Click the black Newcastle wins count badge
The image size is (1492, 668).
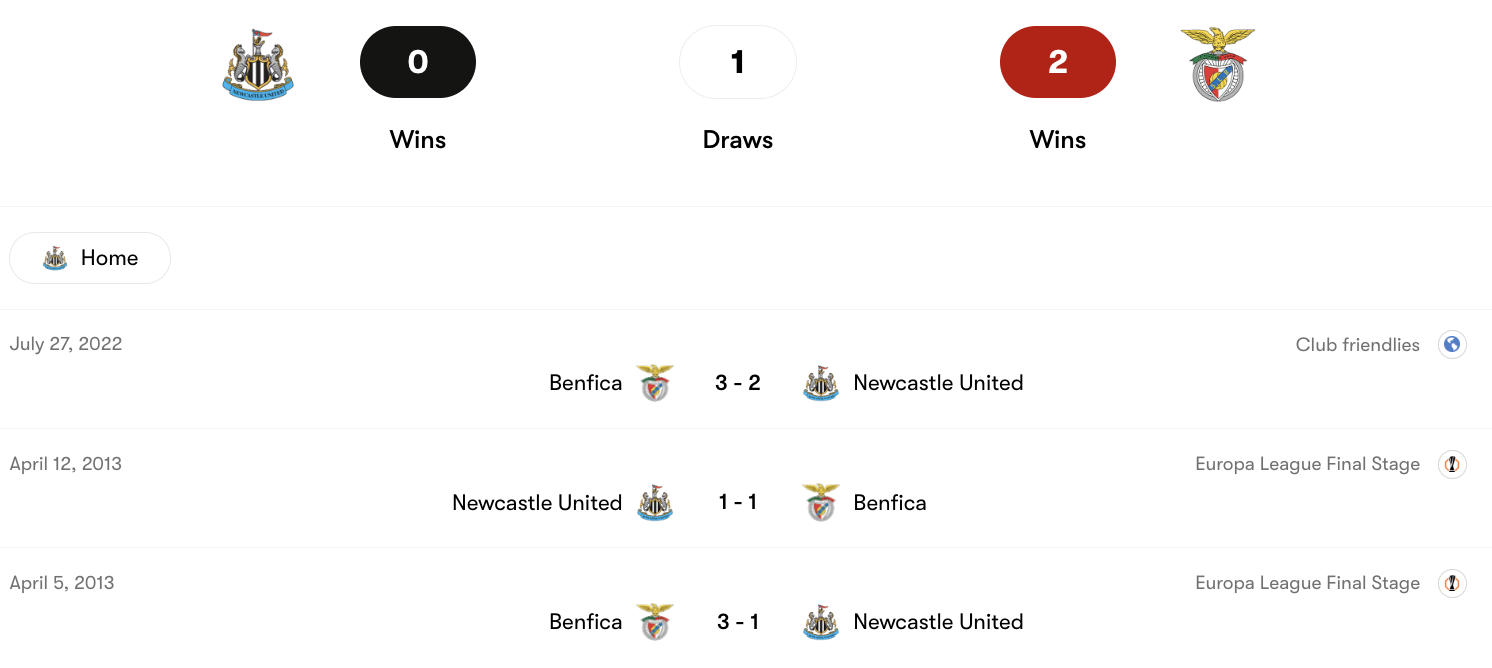(418, 62)
